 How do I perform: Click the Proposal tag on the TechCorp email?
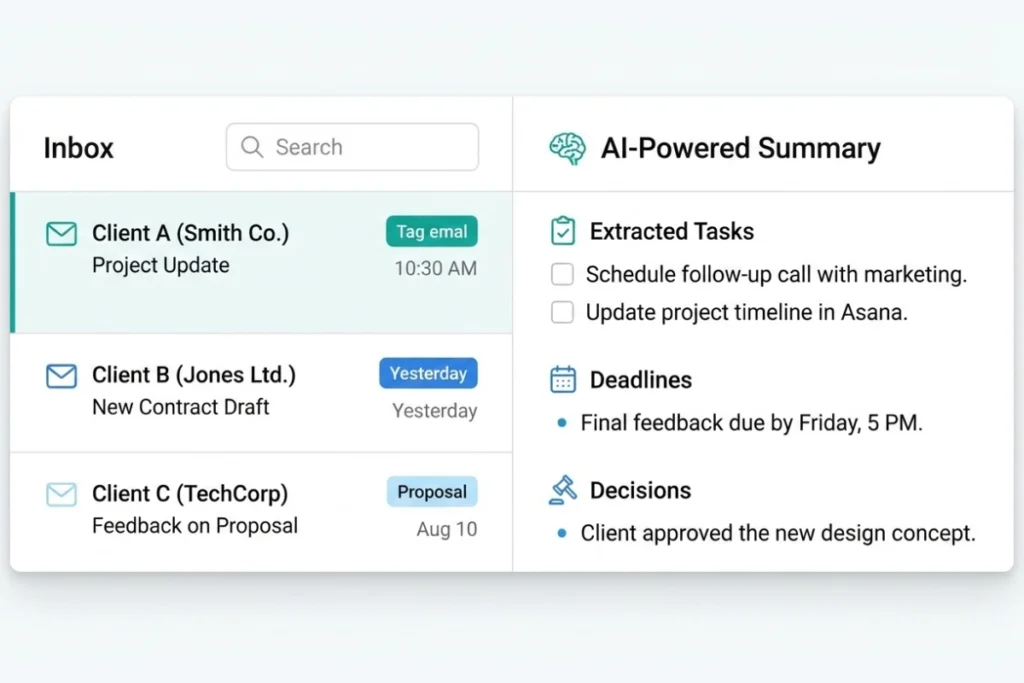(431, 491)
